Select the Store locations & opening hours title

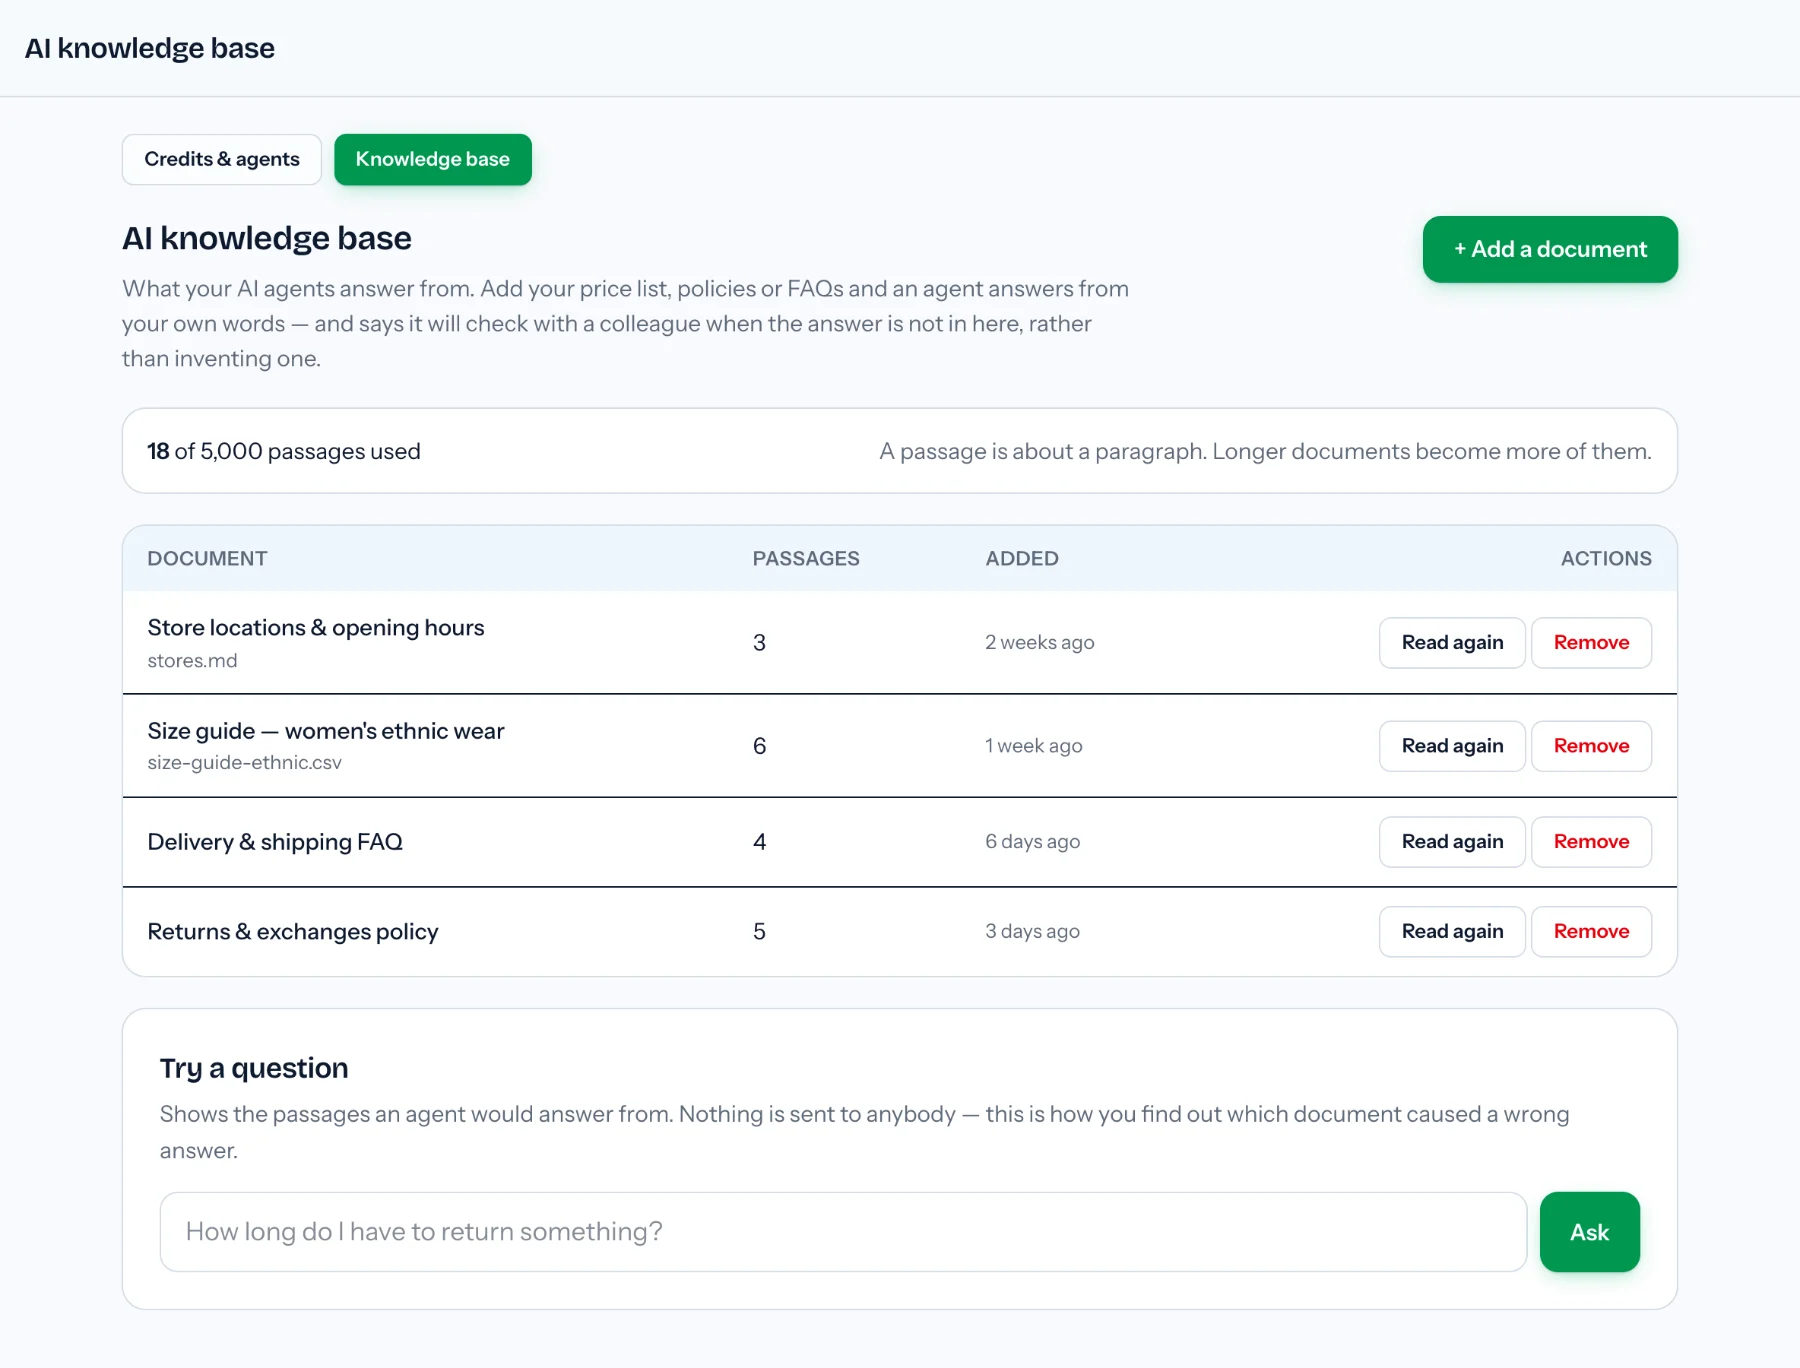pos(316,628)
